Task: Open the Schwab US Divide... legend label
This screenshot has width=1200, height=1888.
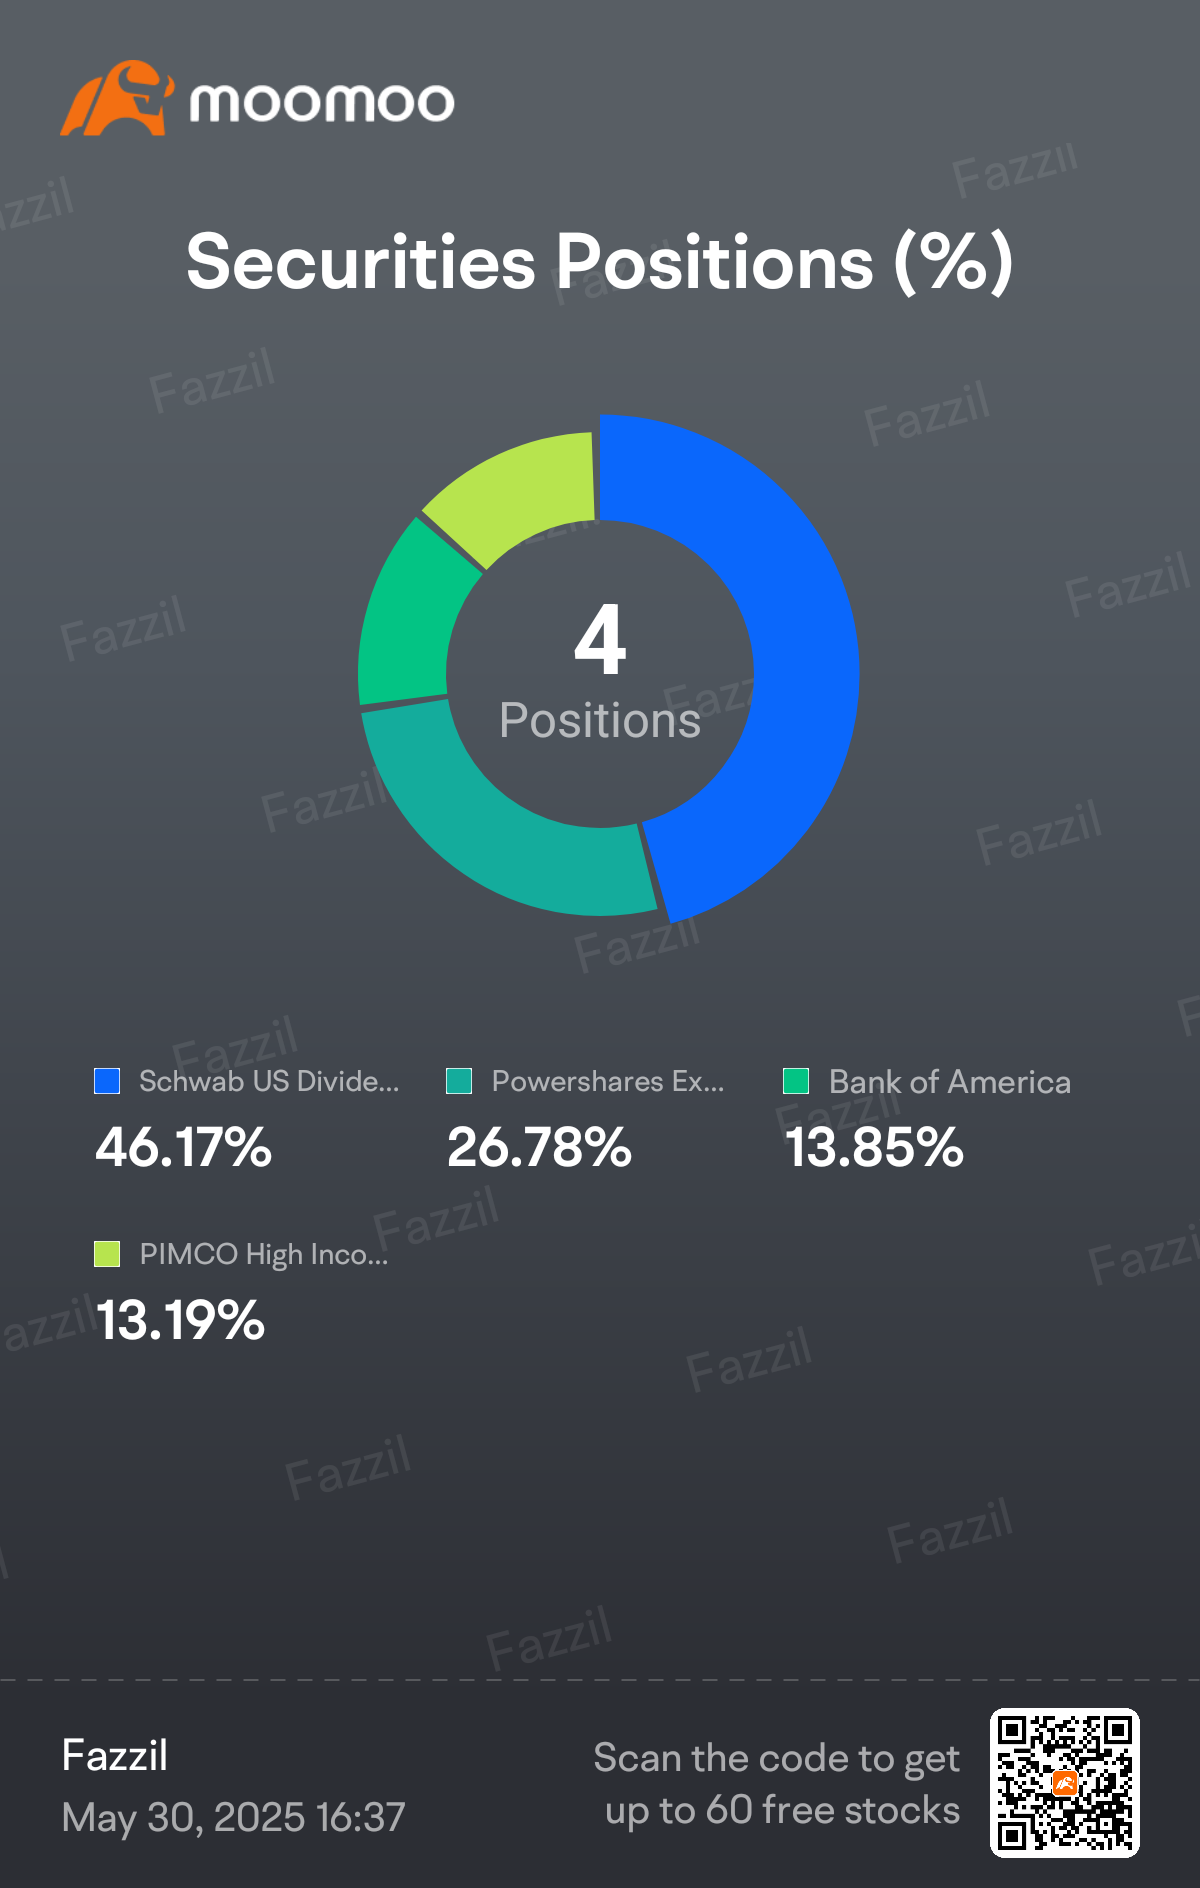Action: pos(269,1081)
